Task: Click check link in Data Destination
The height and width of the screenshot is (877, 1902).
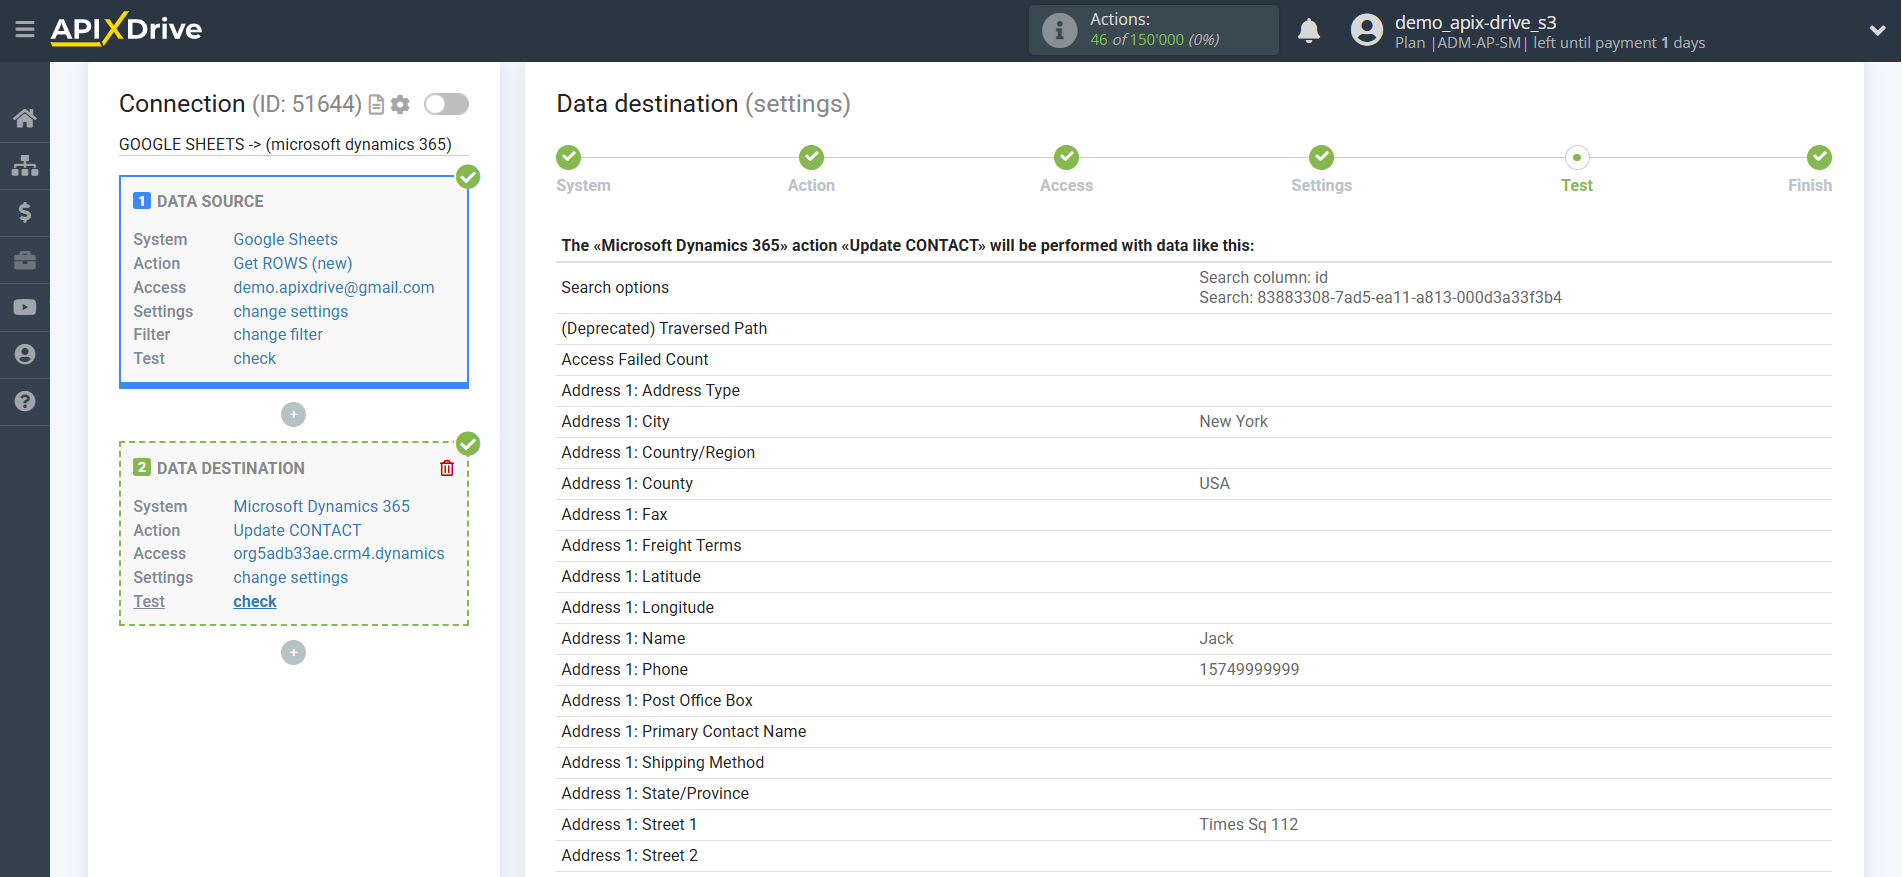Action: coord(255,601)
